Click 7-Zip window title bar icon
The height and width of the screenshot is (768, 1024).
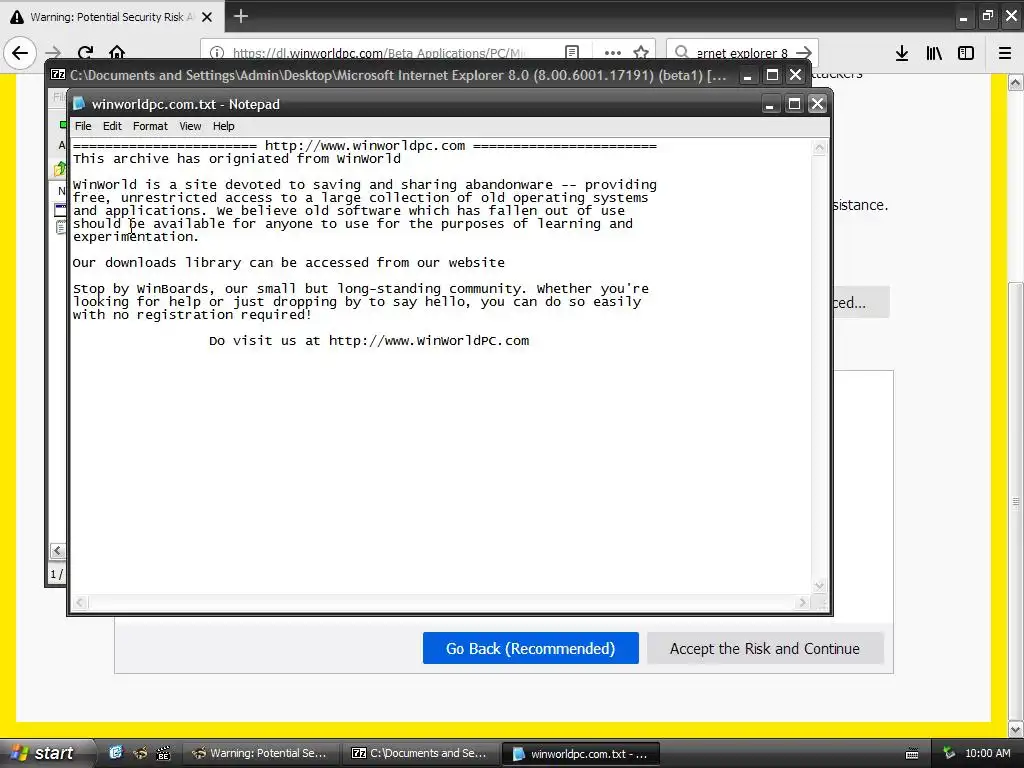(x=57, y=74)
